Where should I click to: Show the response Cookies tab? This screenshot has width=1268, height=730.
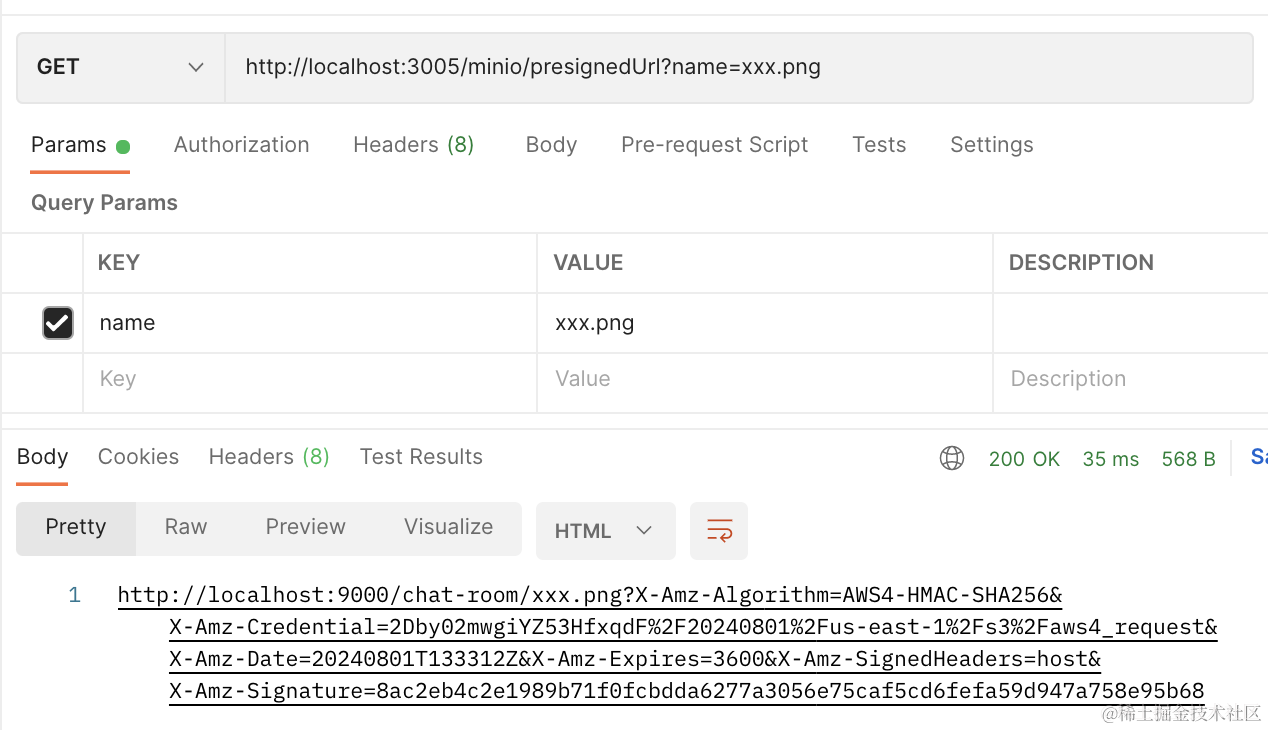pyautogui.click(x=138, y=457)
